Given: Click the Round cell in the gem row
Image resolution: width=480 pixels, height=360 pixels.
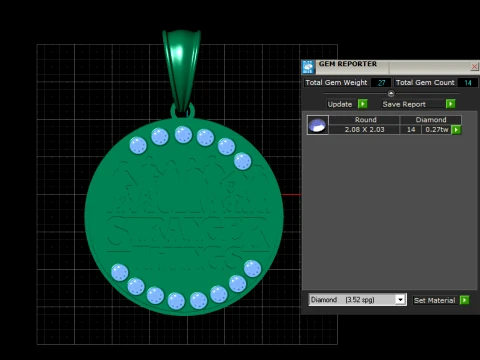Looking at the screenshot, I should (x=365, y=120).
